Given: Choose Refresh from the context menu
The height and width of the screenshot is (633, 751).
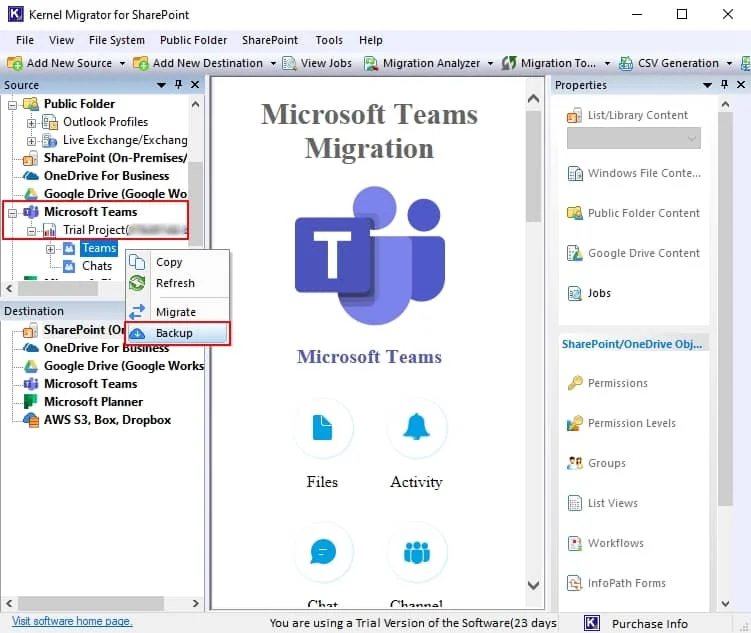Looking at the screenshot, I should point(178,283).
